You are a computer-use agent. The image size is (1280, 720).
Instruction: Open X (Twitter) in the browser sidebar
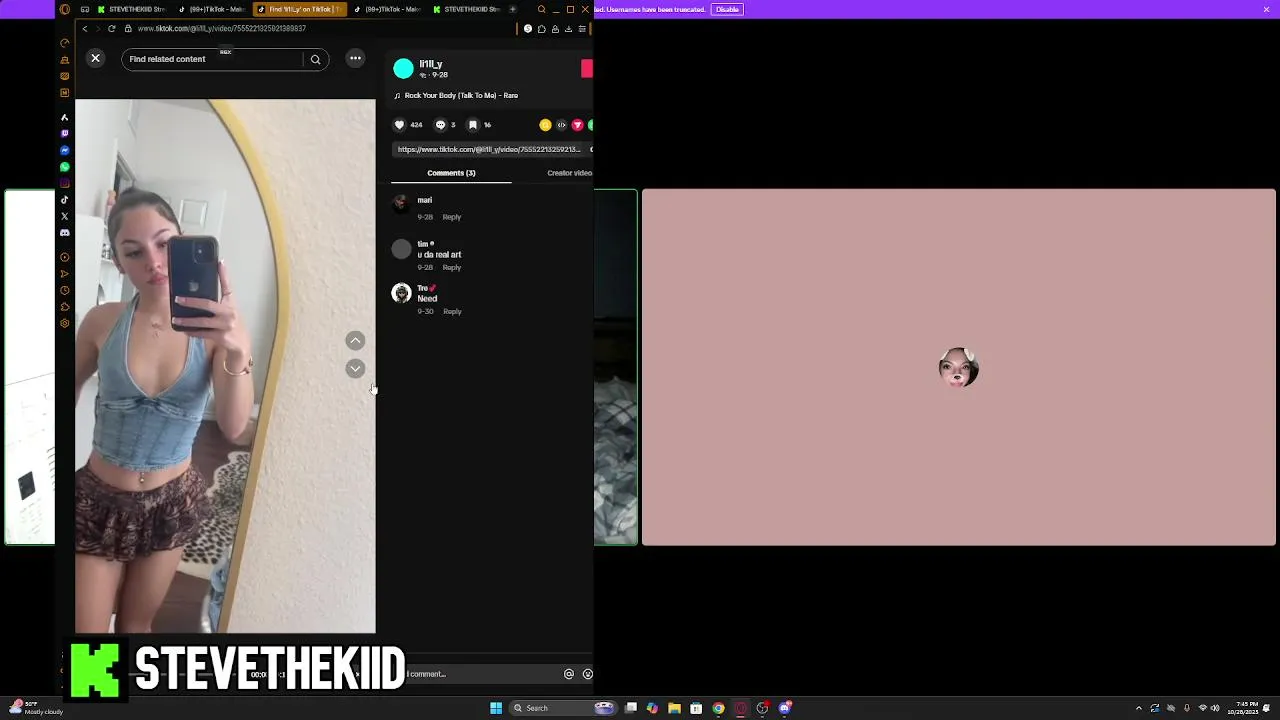65,216
